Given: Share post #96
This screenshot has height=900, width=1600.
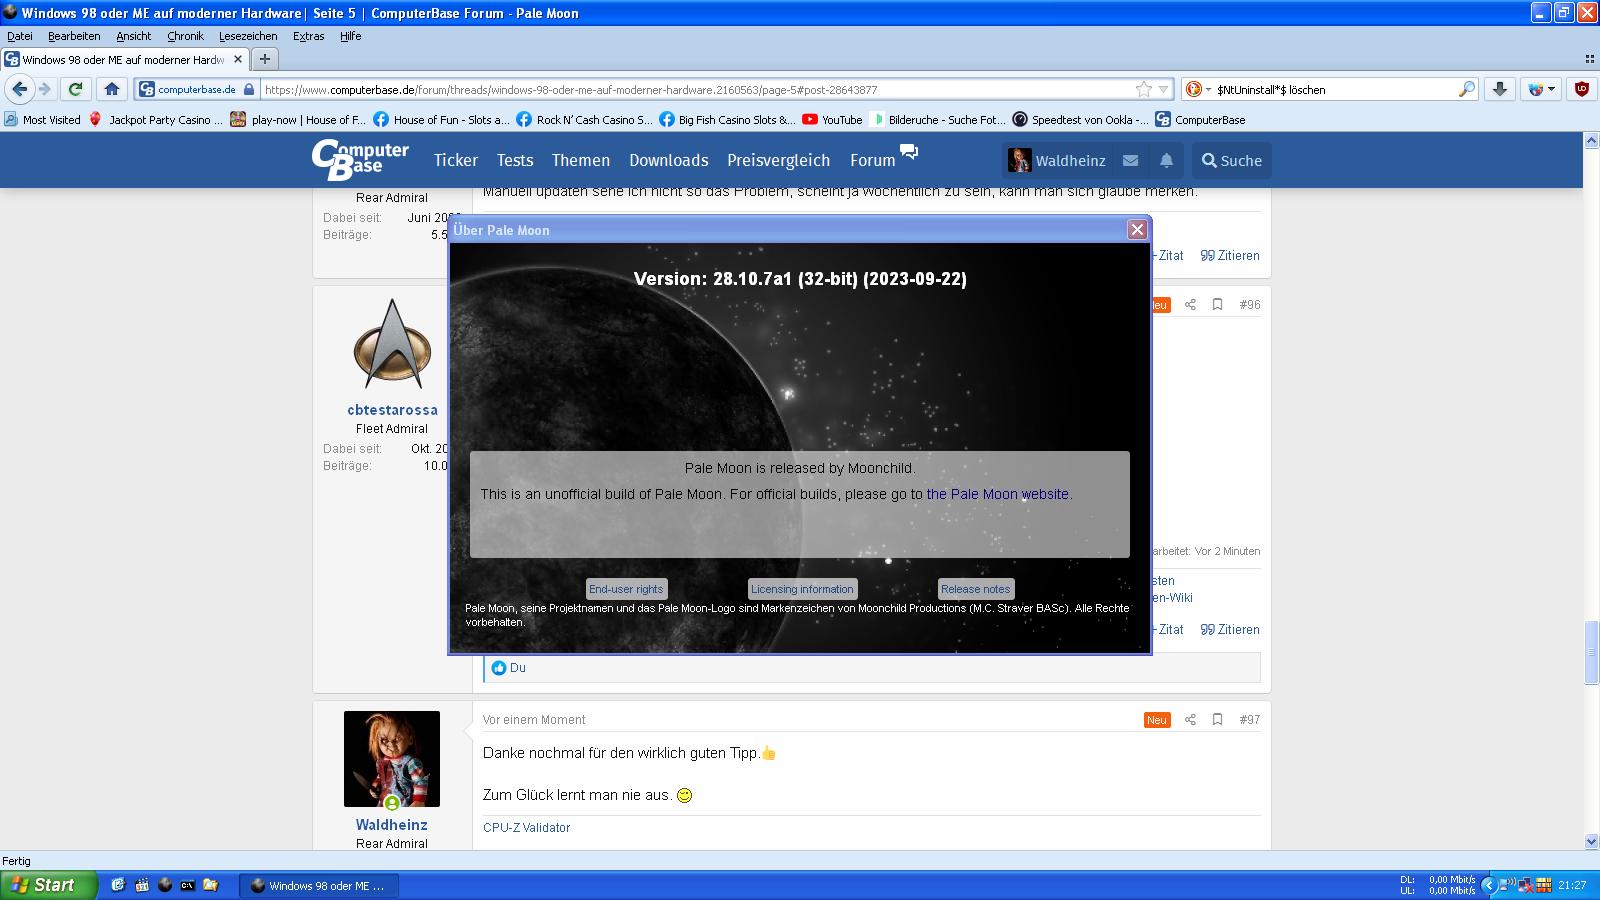Looking at the screenshot, I should (1190, 304).
